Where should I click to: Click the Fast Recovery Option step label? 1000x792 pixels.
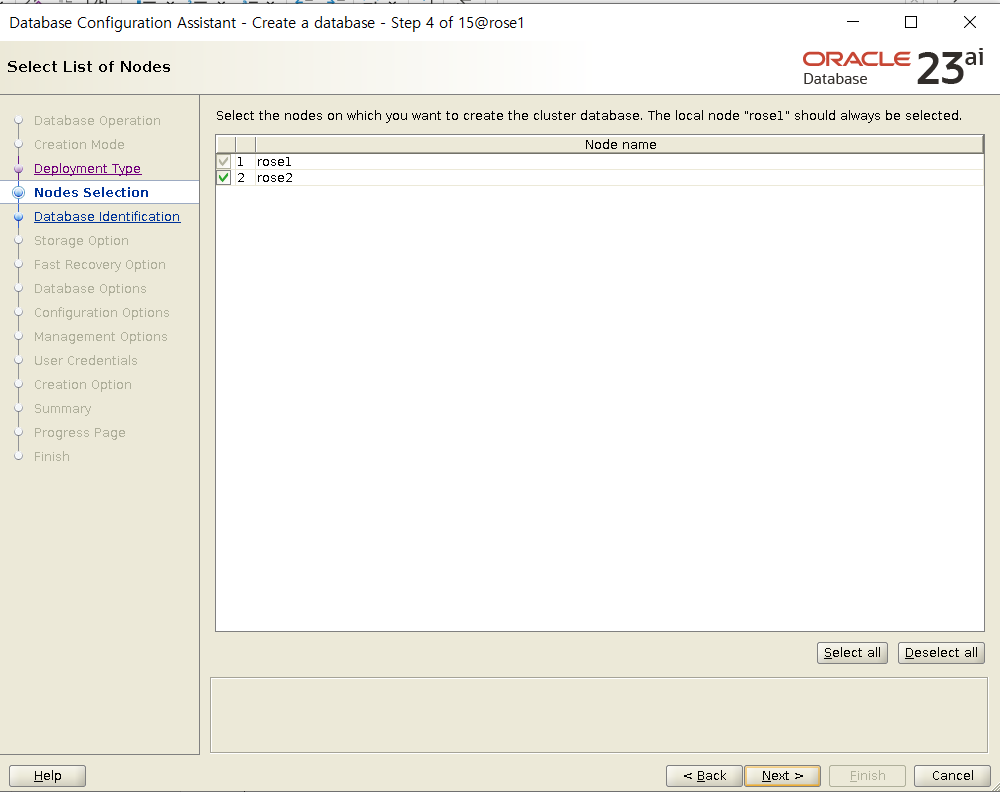pos(99,265)
